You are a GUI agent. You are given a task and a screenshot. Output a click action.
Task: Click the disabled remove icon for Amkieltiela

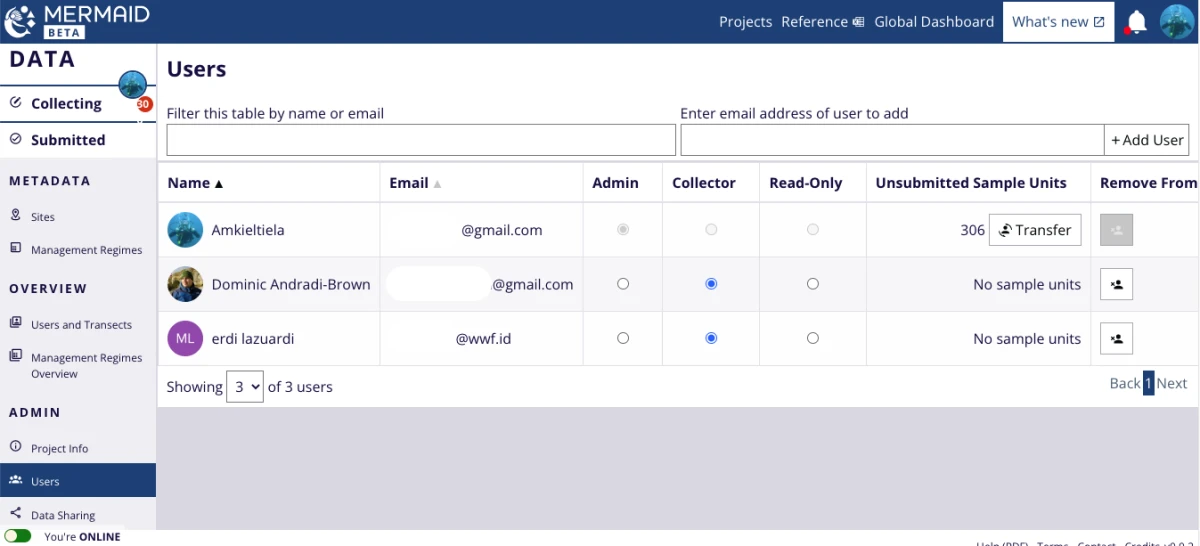[1116, 230]
